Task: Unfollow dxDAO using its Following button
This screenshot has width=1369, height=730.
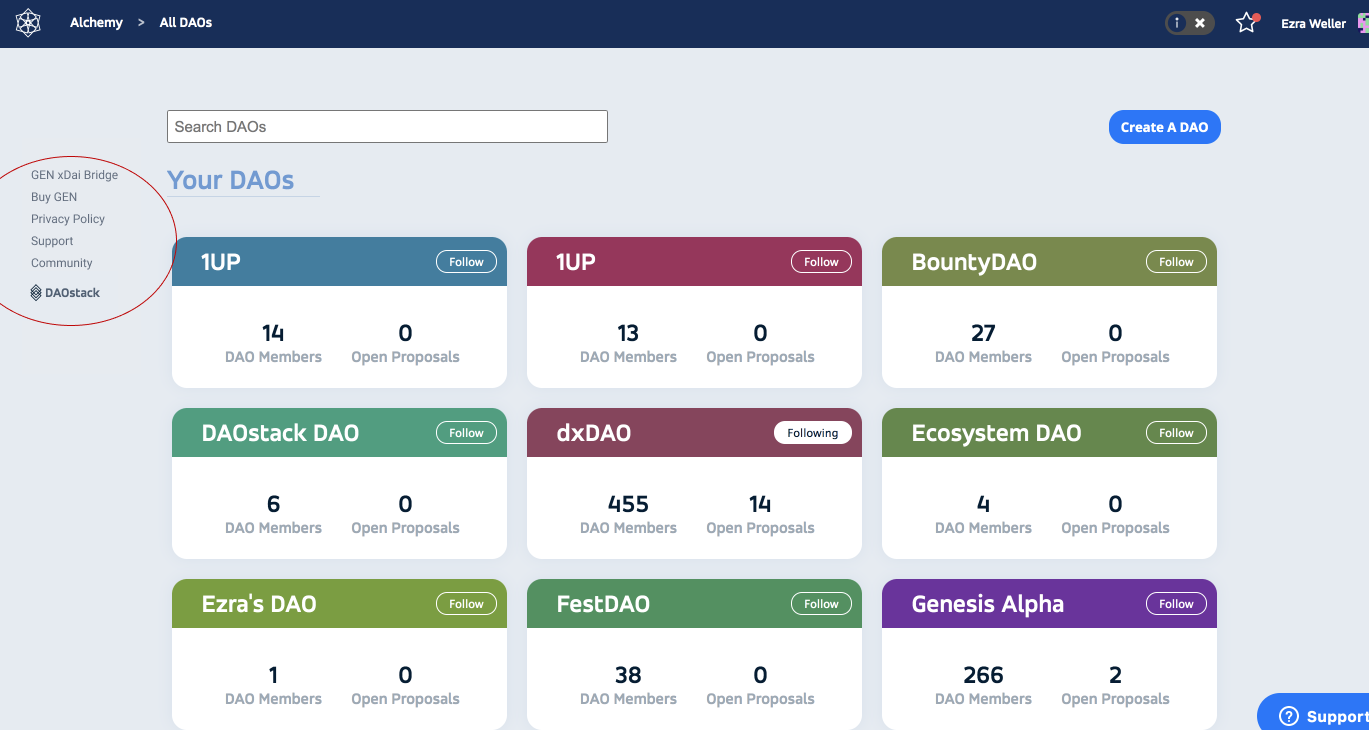Action: (813, 432)
